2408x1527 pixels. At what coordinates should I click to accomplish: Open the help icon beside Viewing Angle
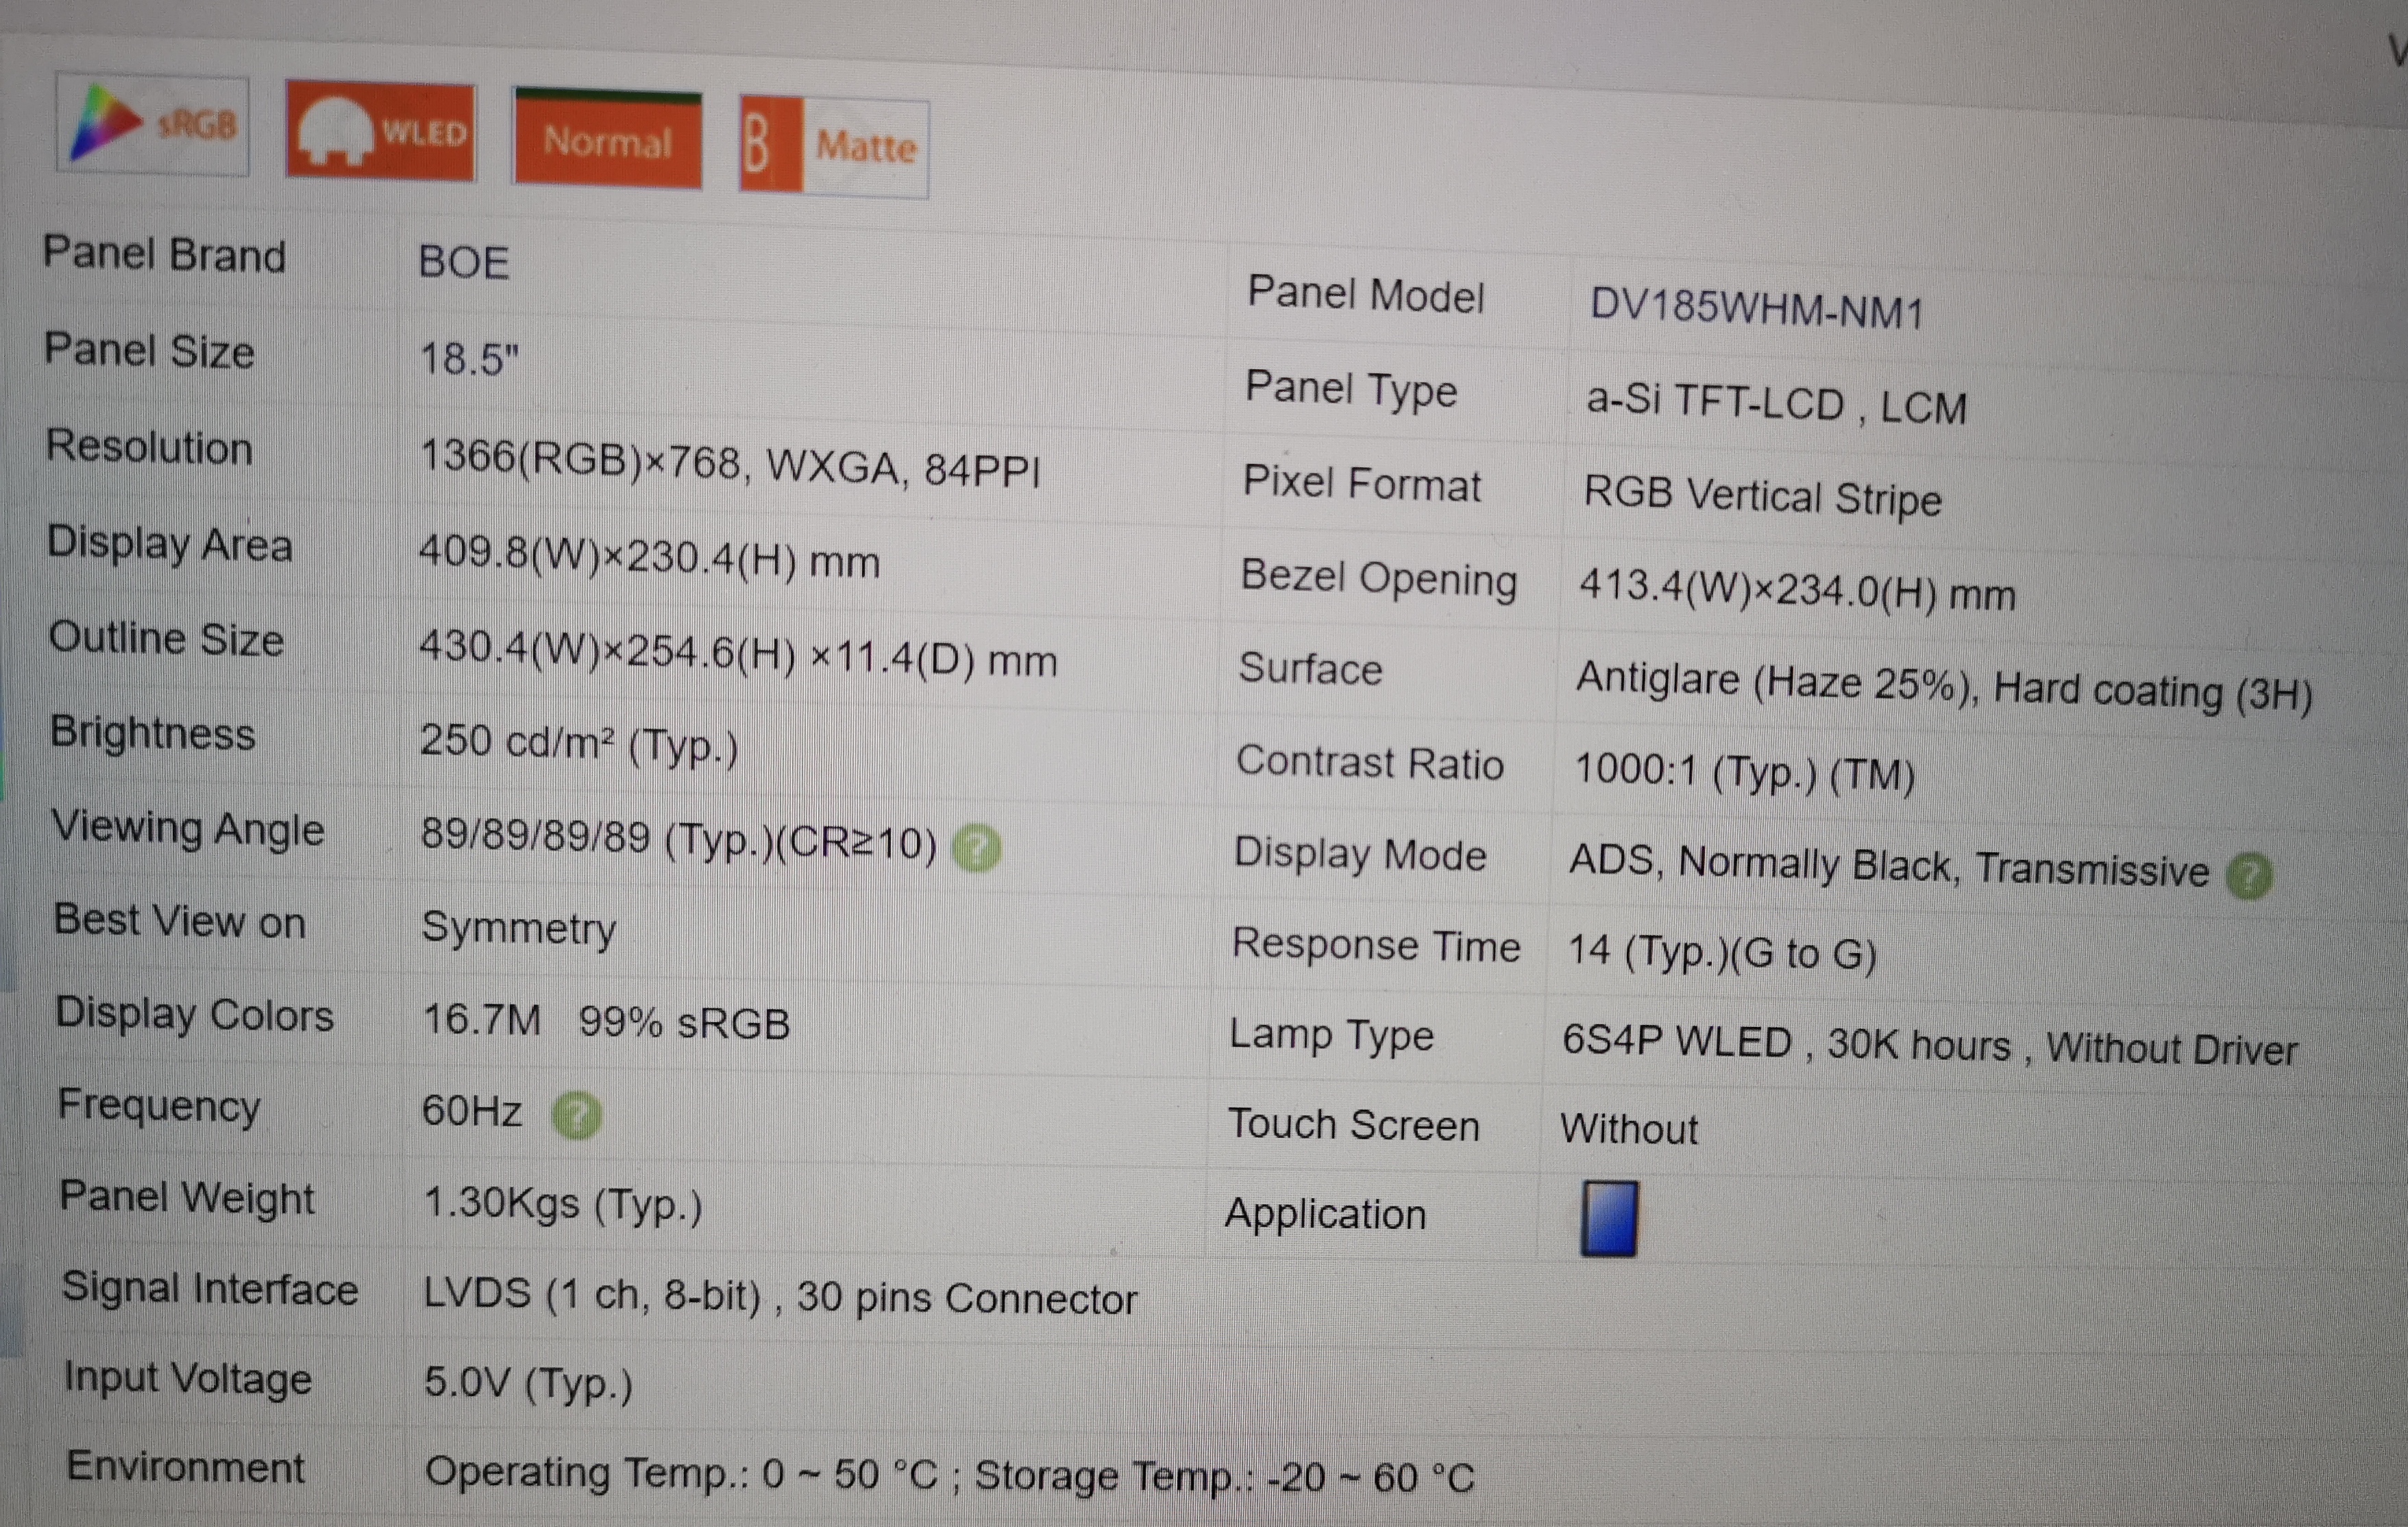(x=976, y=848)
